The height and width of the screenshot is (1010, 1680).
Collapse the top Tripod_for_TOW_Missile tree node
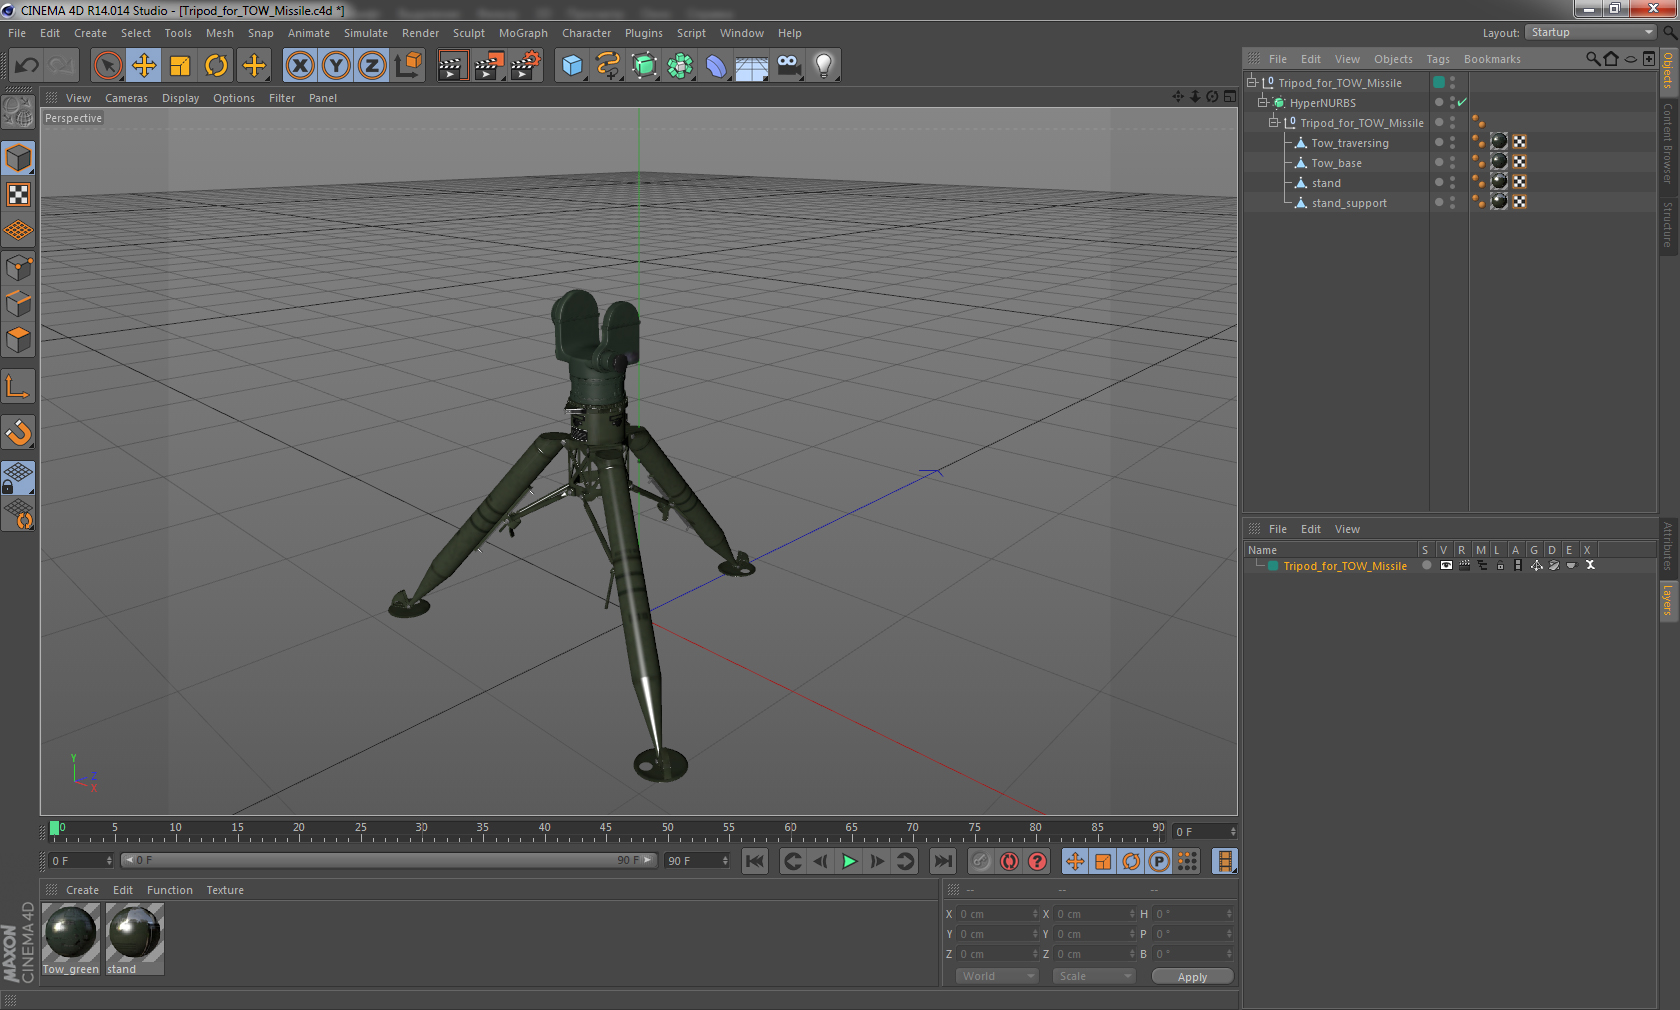point(1251,83)
